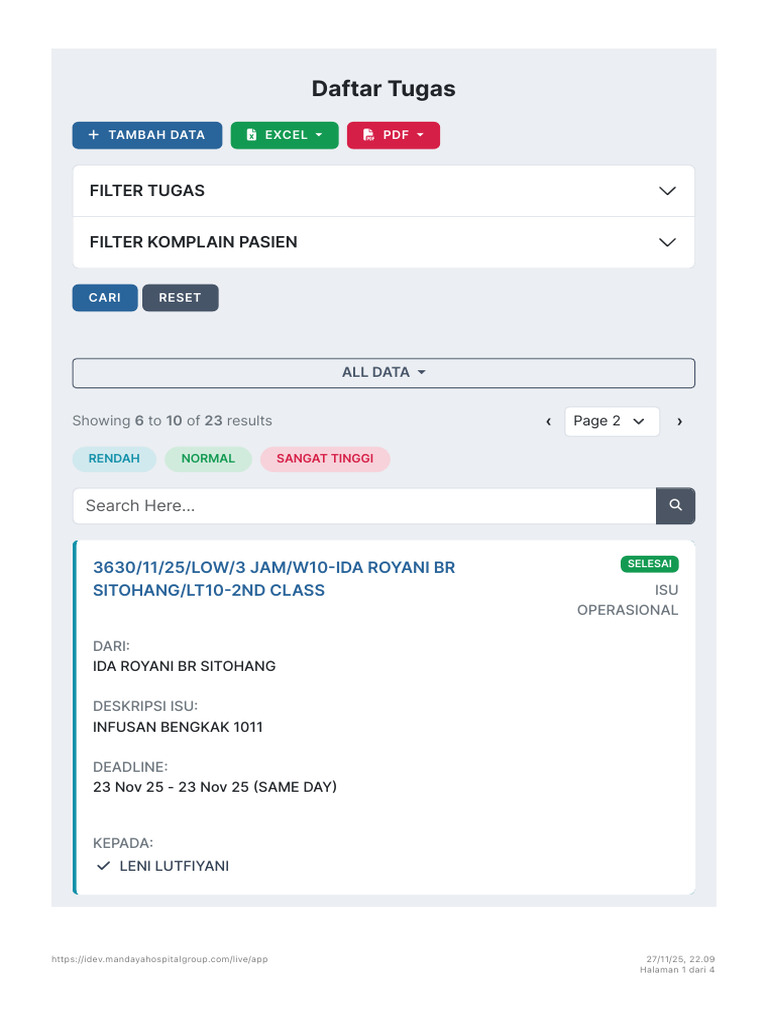Open the Excel export dropdown caret
The height and width of the screenshot is (1024, 768).
(319, 135)
